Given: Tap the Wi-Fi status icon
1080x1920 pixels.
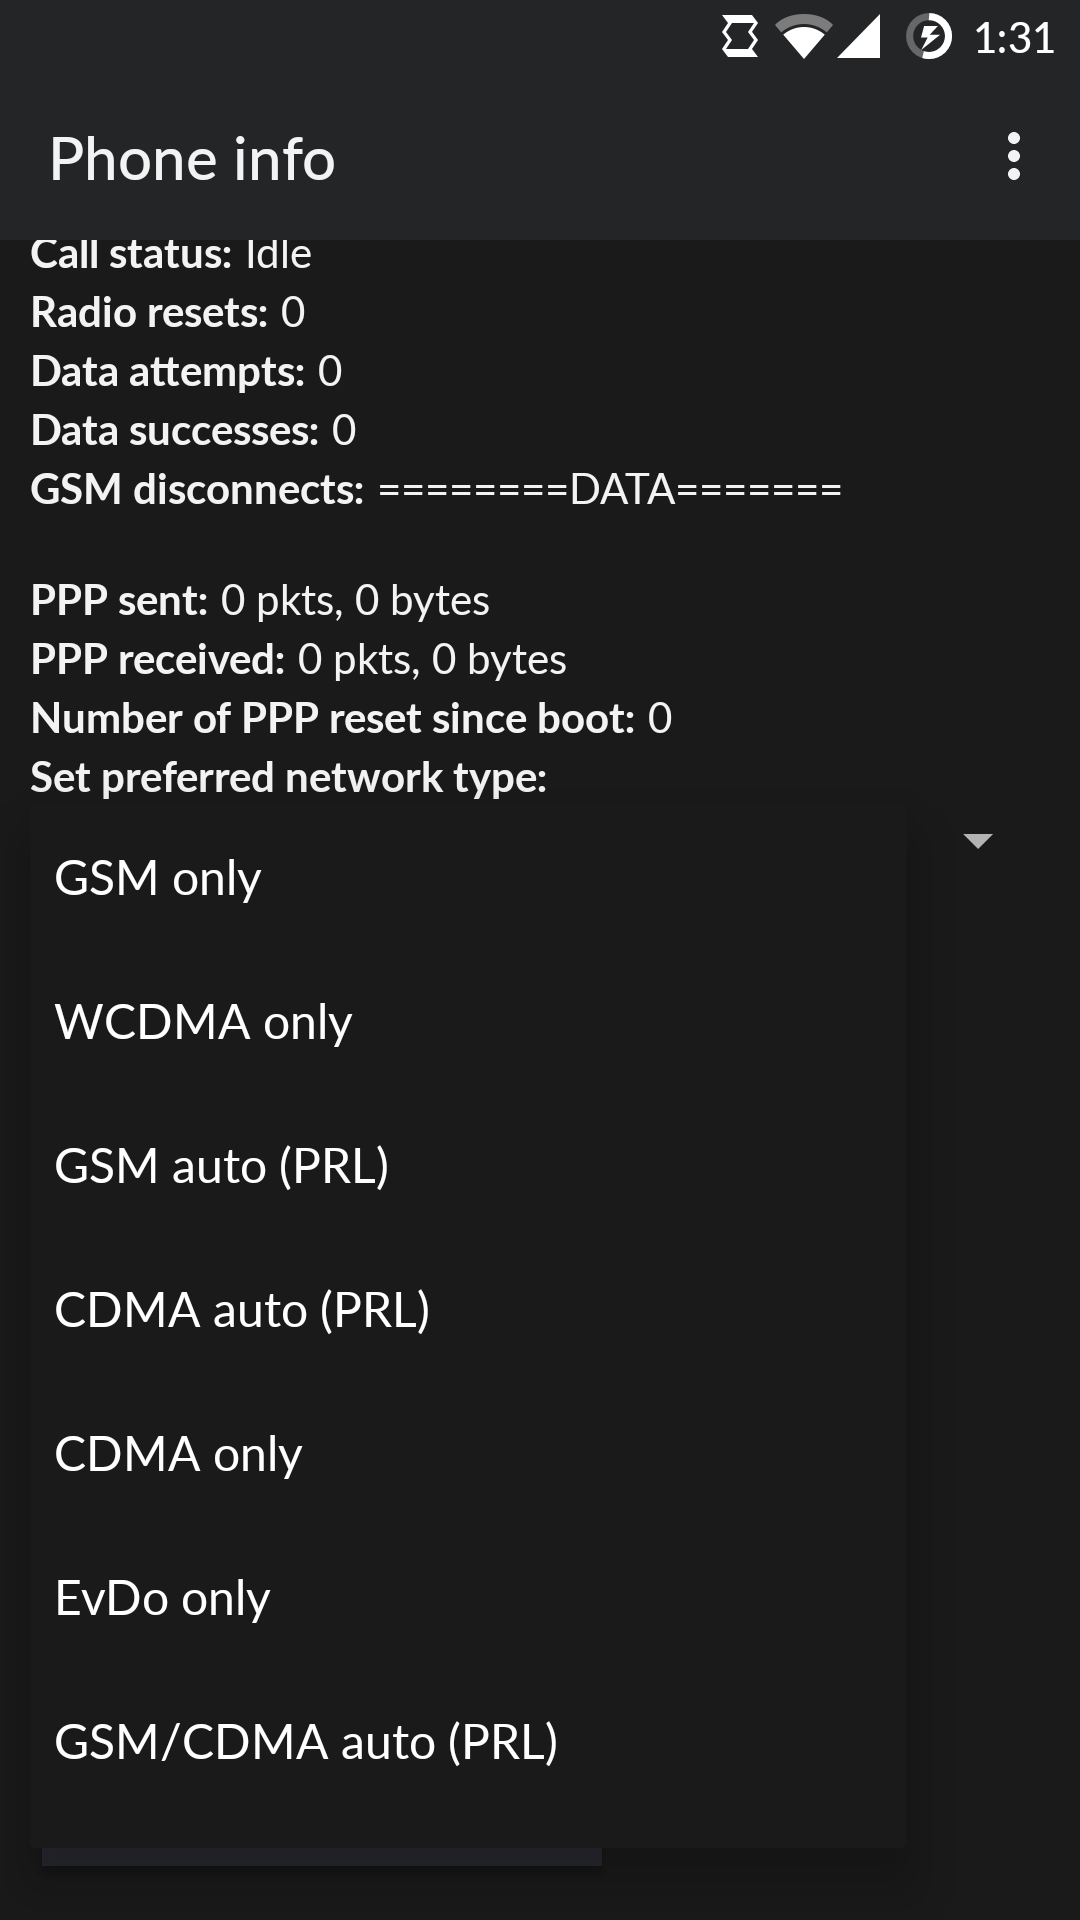Looking at the screenshot, I should pos(803,38).
